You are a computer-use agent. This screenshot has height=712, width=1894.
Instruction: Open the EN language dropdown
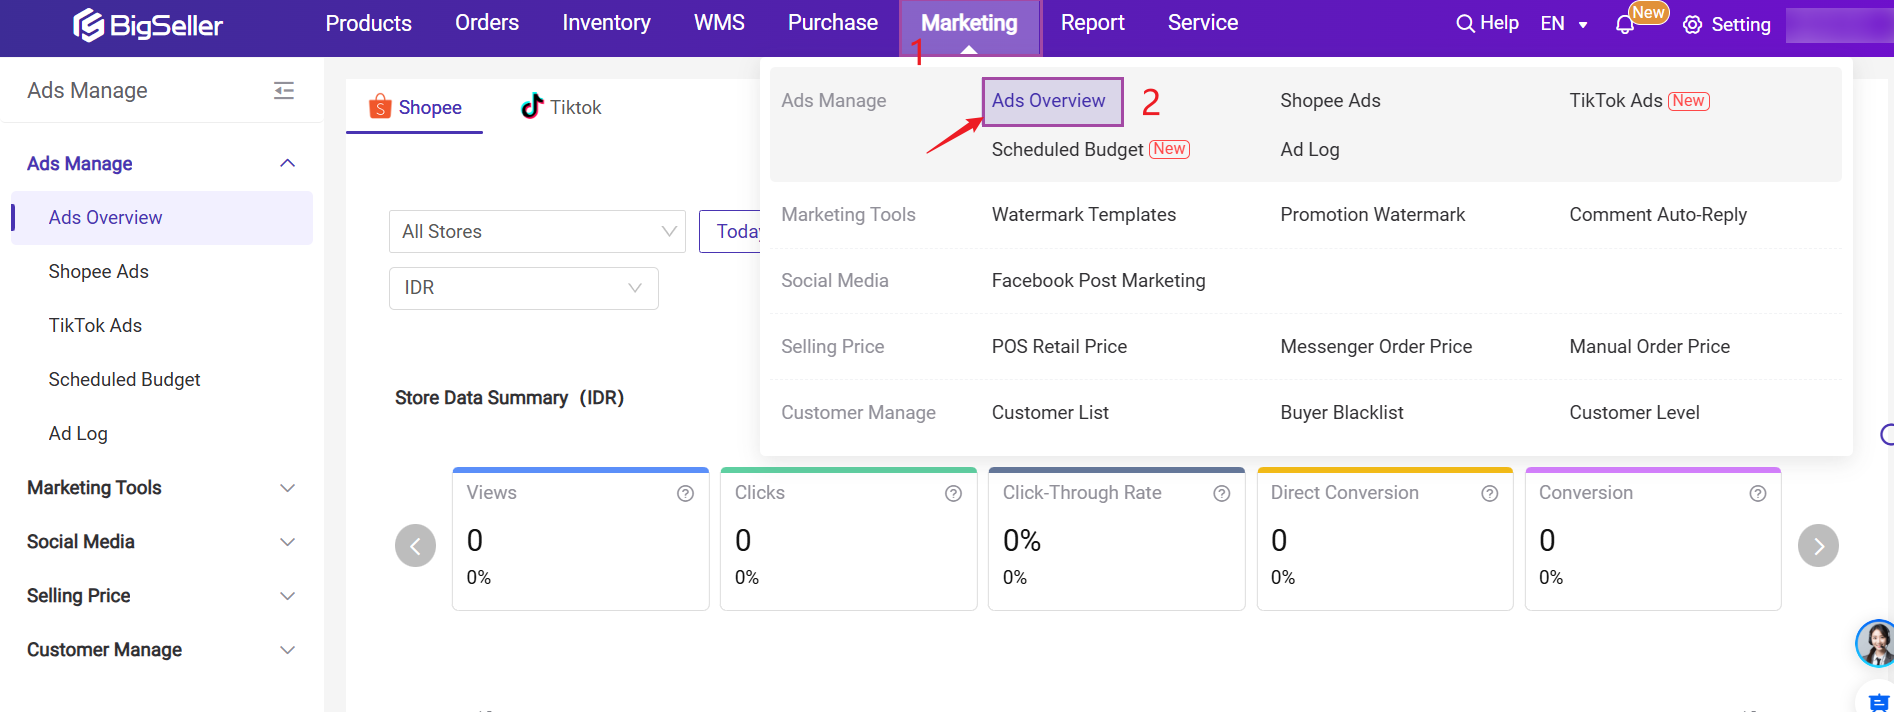pos(1564,24)
